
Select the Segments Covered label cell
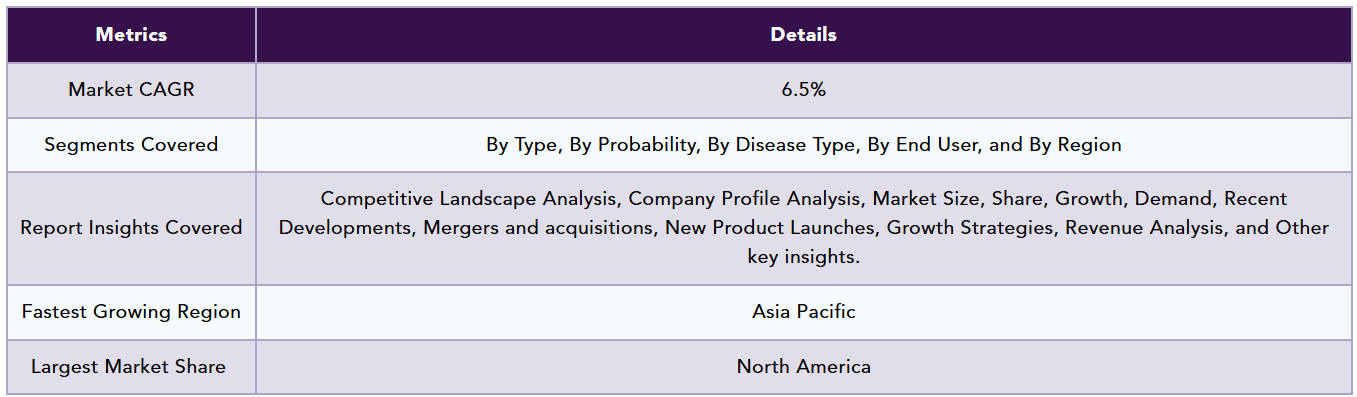tap(131, 145)
